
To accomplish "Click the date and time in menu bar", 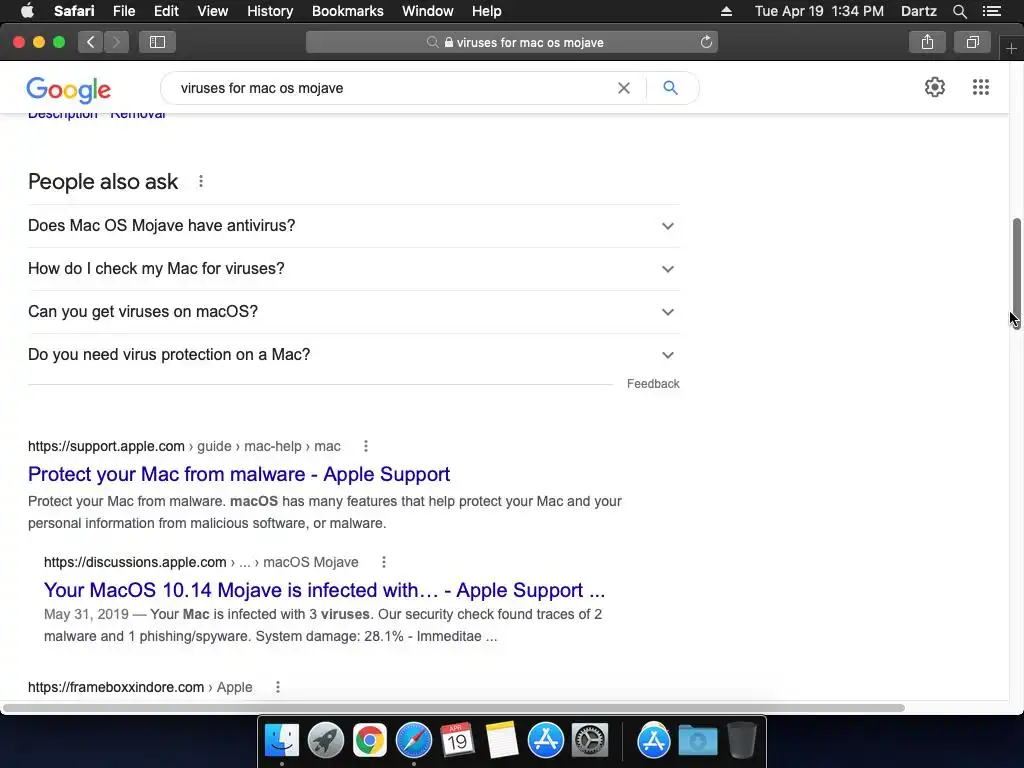I will 819,11.
